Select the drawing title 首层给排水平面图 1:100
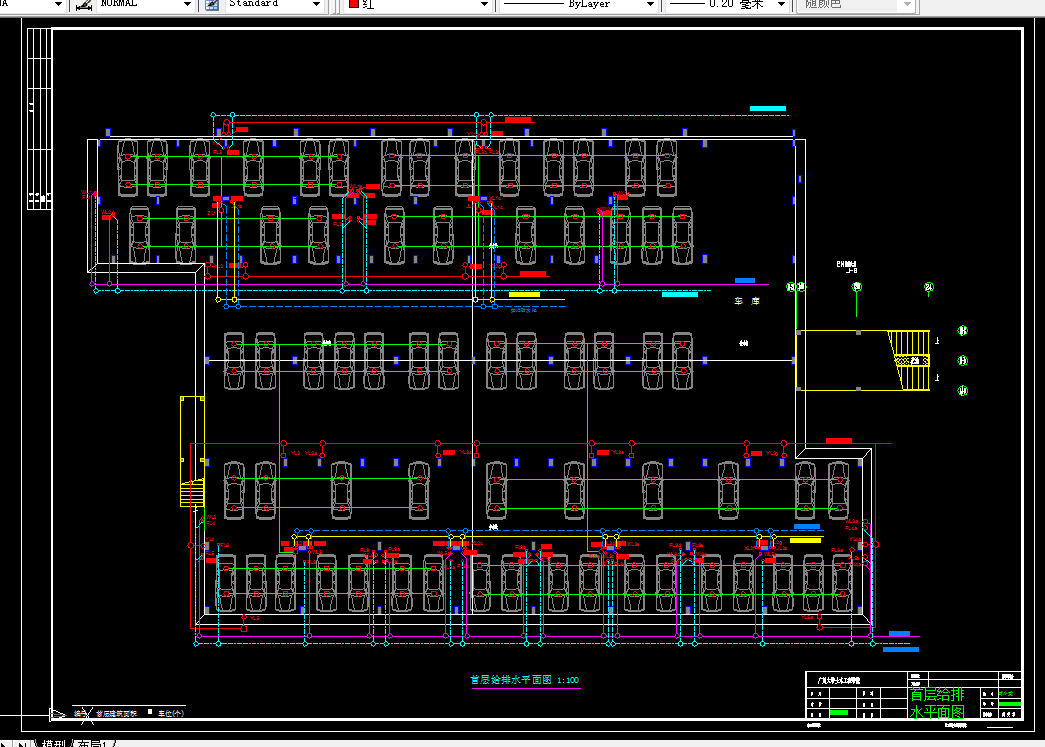The image size is (1045, 747). pyautogui.click(x=524, y=680)
